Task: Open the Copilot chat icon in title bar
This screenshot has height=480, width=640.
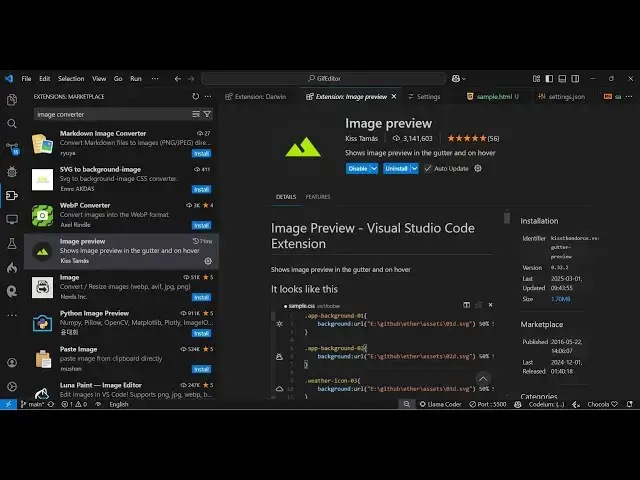Action: [456, 78]
